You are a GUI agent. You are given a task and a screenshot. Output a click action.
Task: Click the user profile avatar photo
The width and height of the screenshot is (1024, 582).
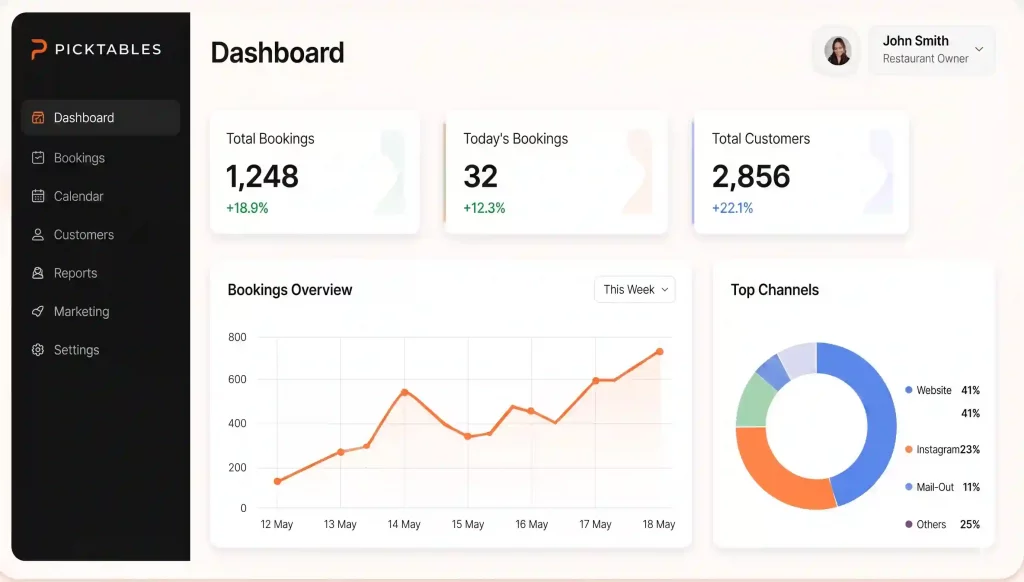(837, 50)
